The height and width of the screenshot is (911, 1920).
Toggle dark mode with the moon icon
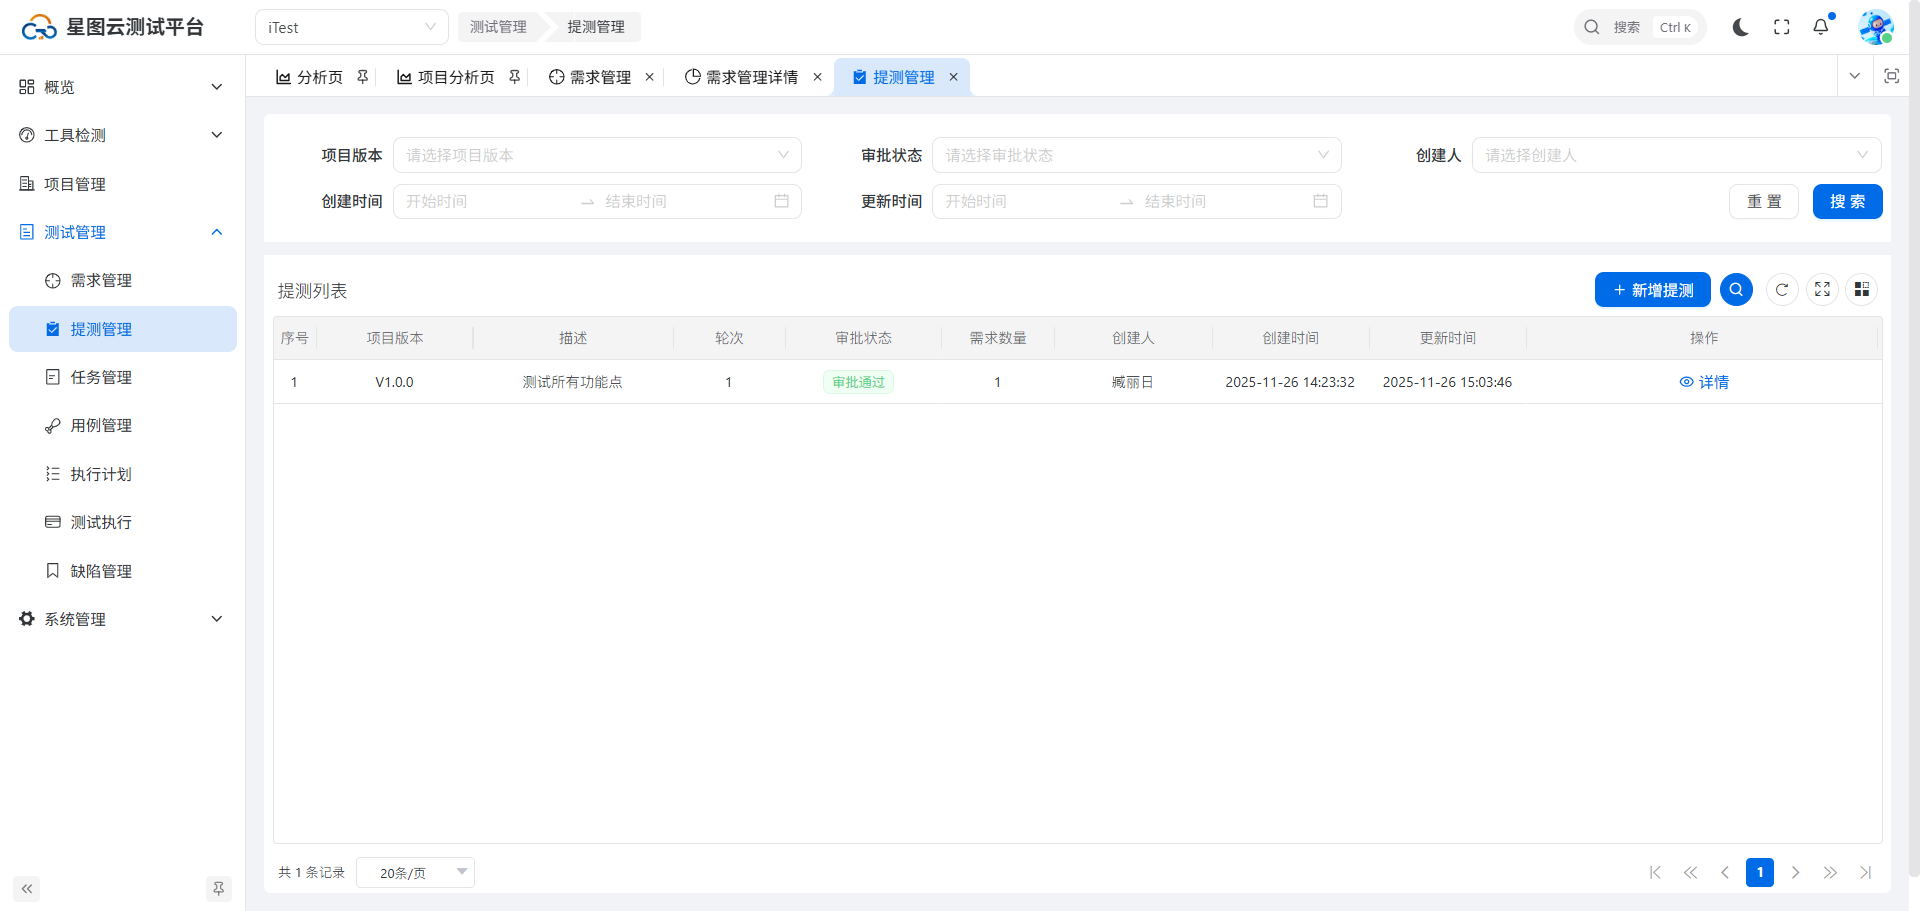1740,27
